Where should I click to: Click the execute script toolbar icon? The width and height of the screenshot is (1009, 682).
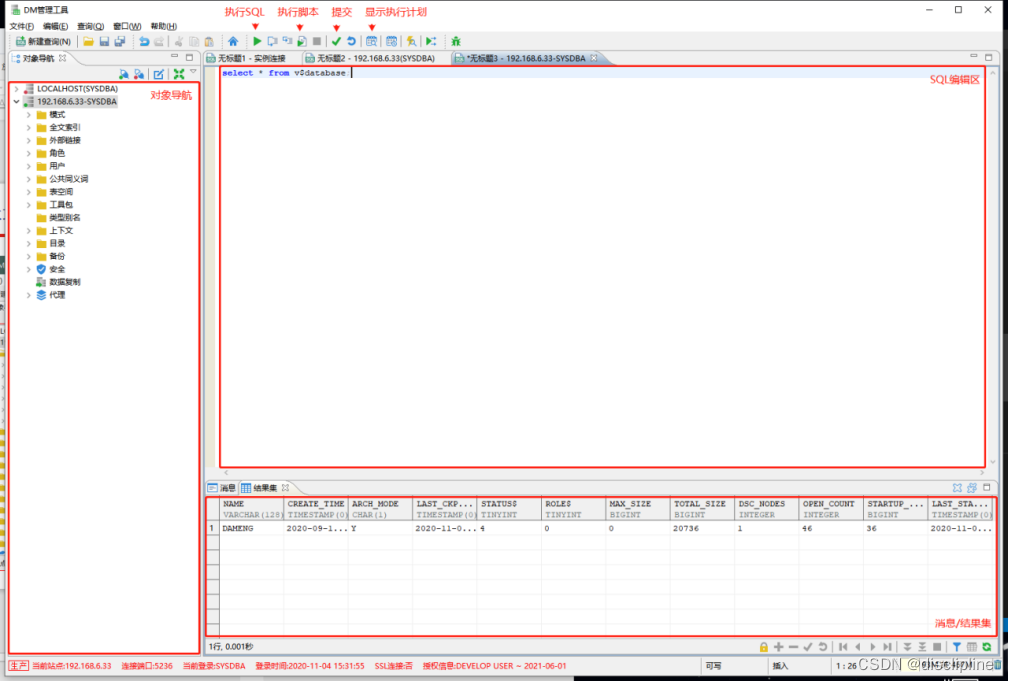(x=302, y=41)
